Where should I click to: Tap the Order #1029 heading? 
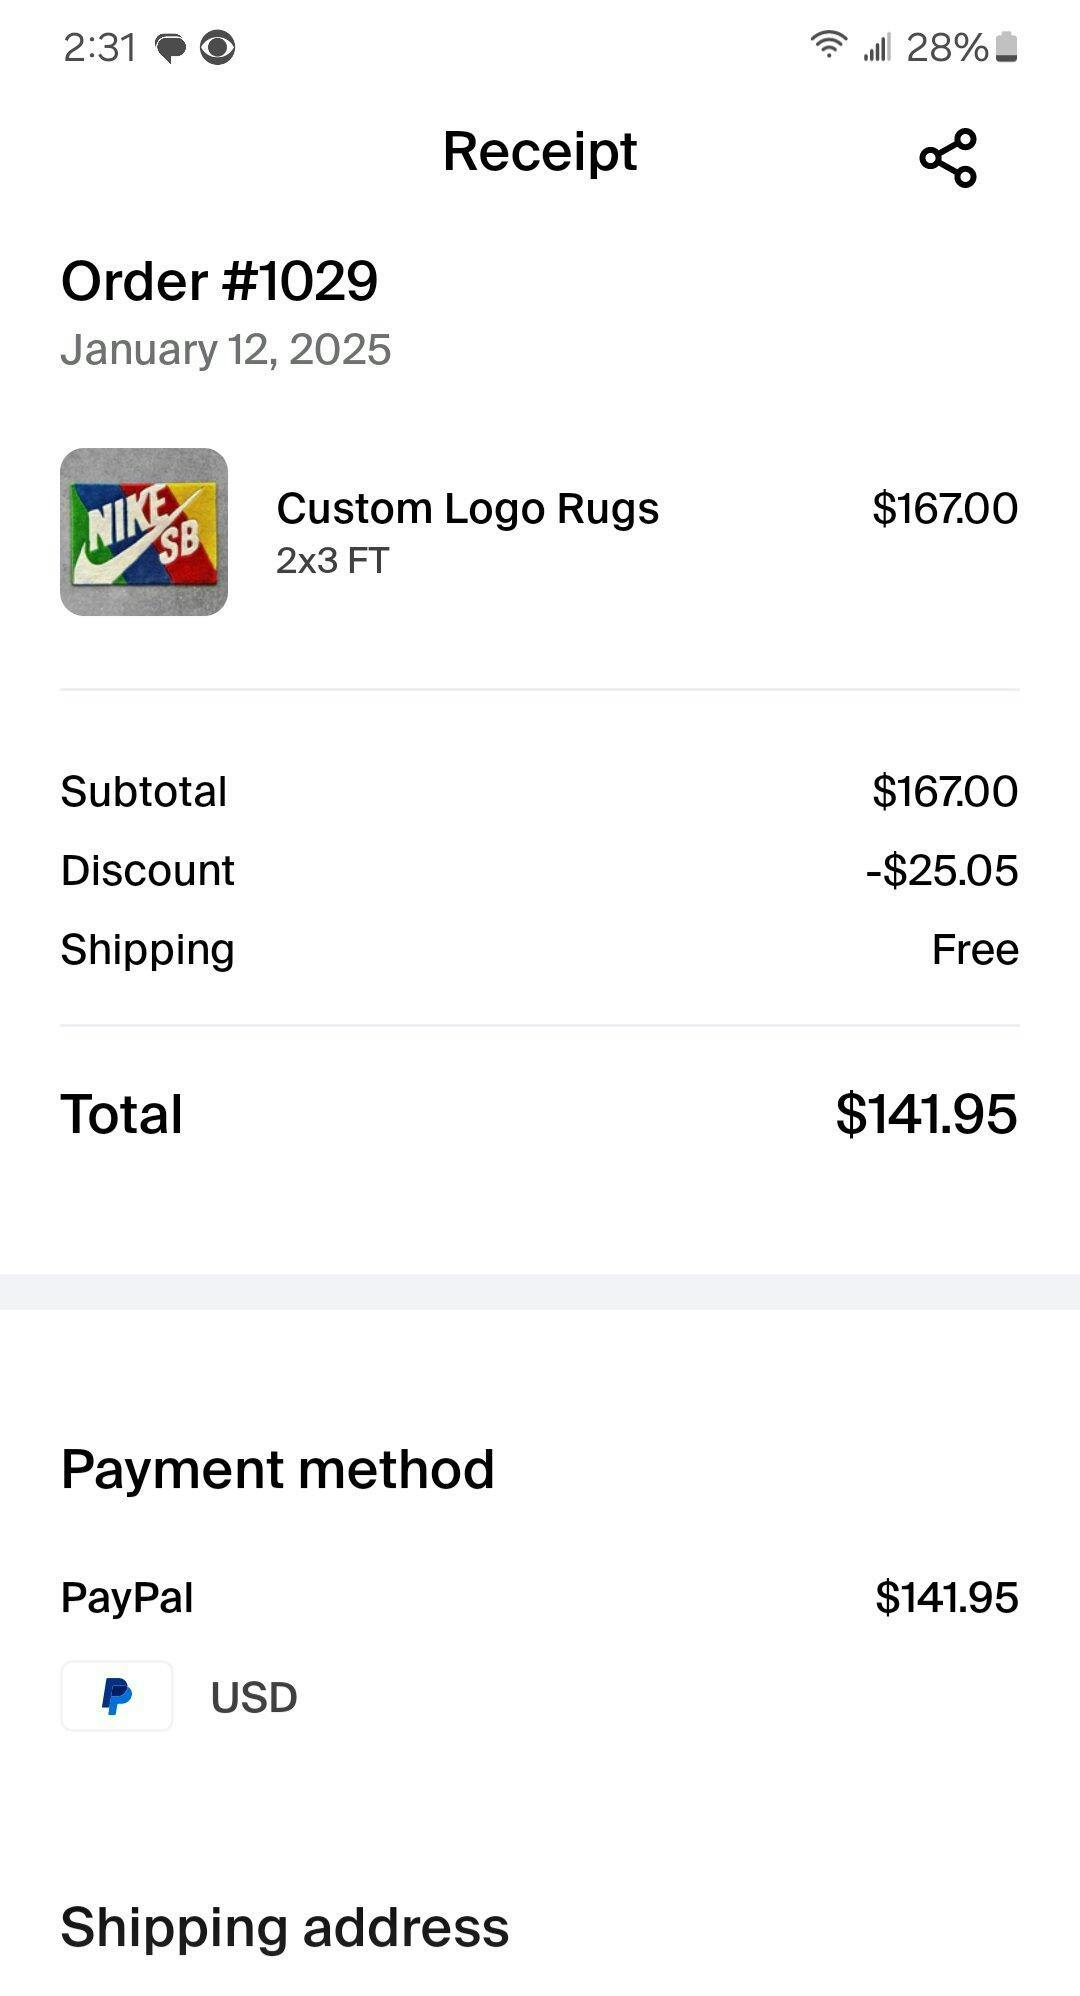click(x=219, y=281)
